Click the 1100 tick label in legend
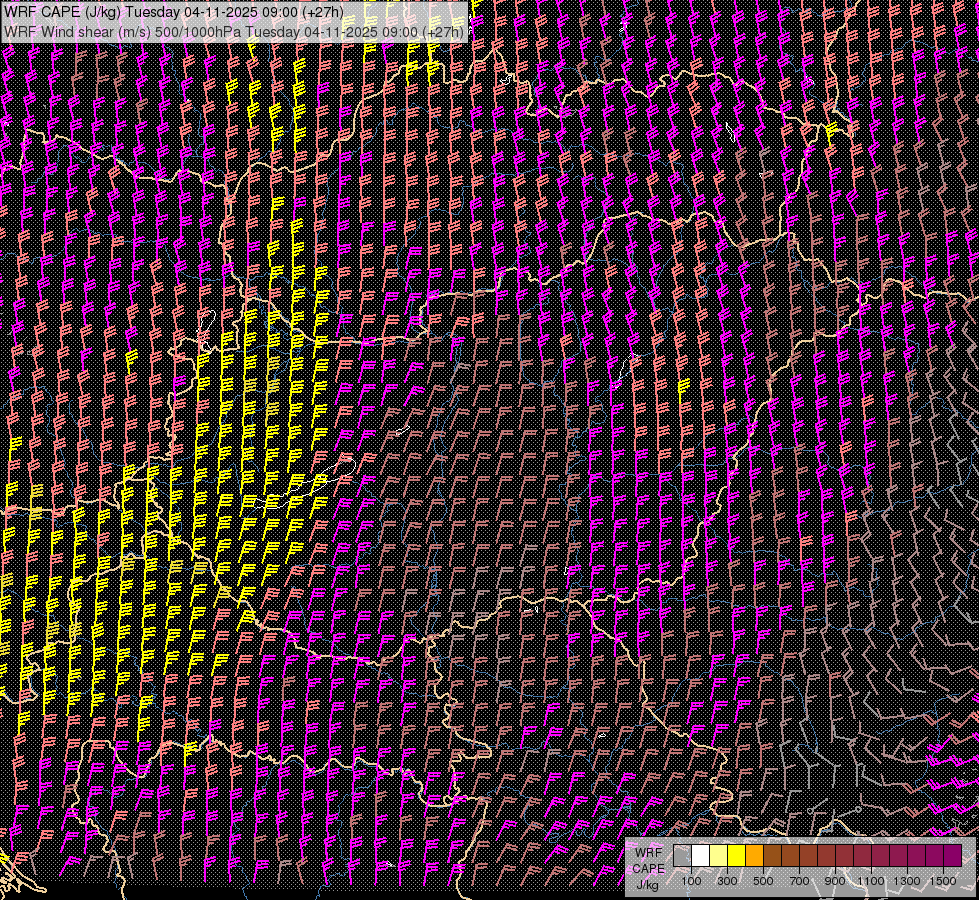The width and height of the screenshot is (979, 900). (x=870, y=881)
